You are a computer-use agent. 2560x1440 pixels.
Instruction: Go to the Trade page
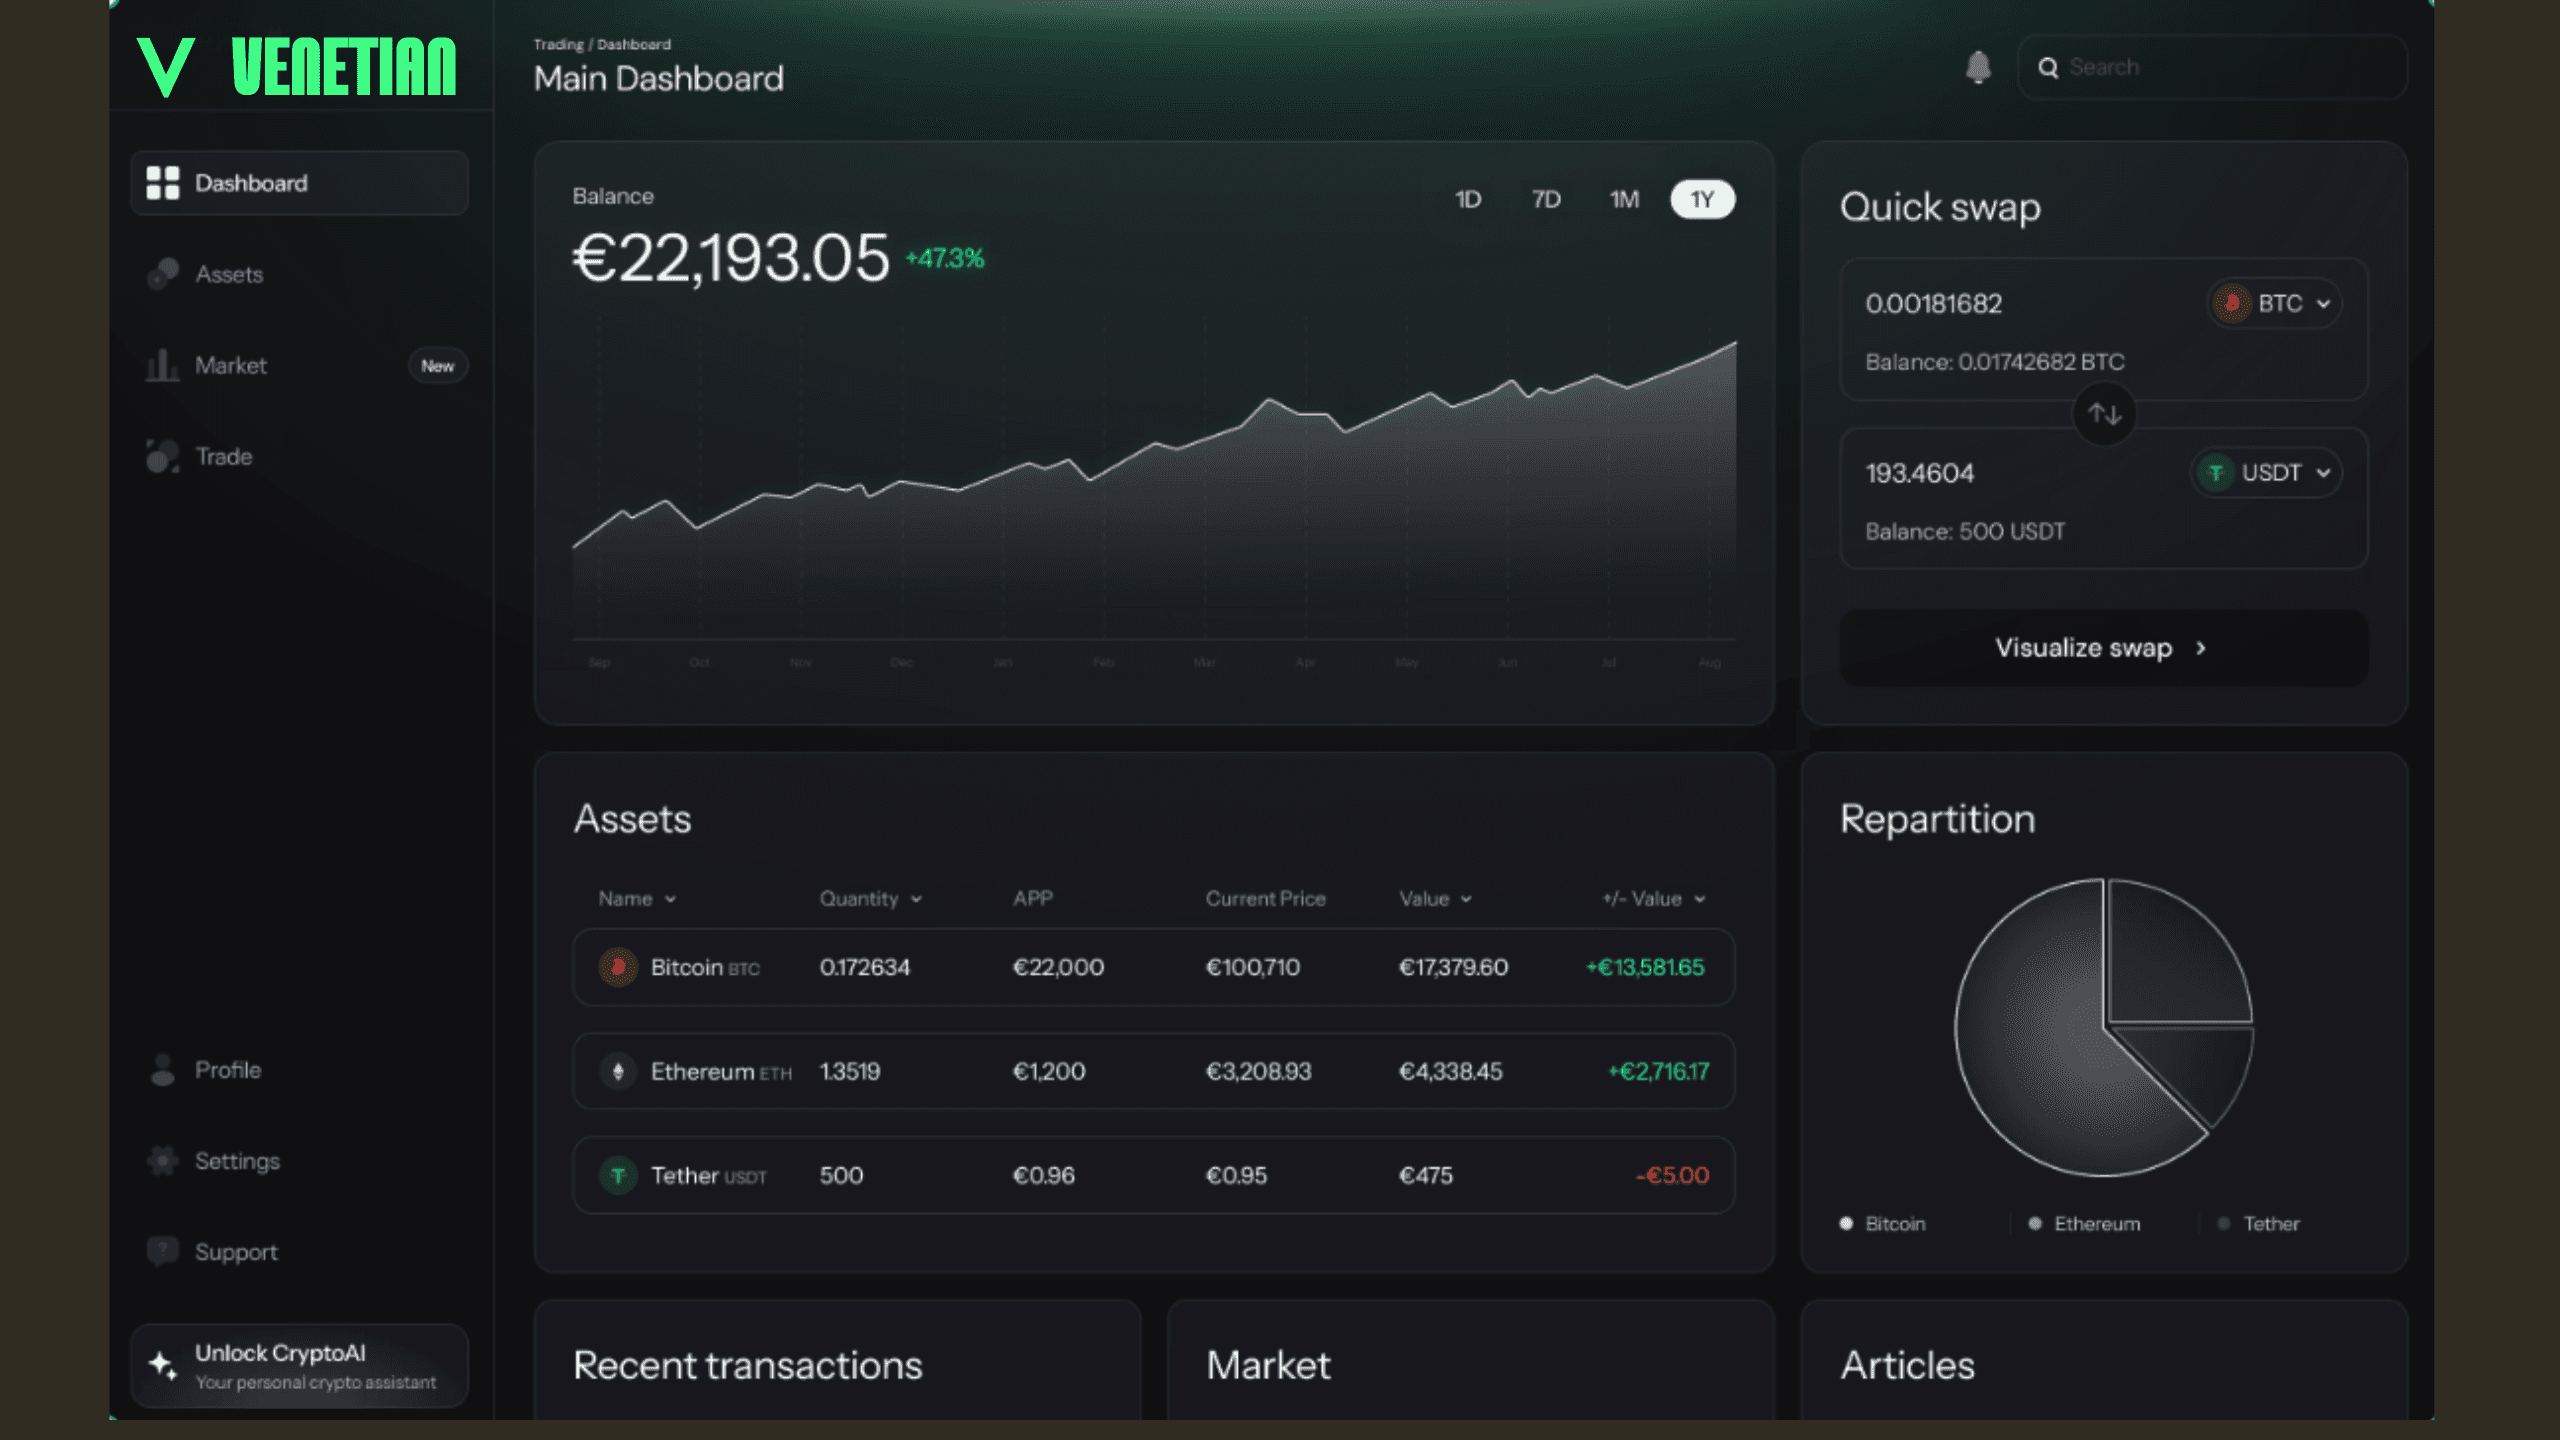tap(223, 456)
